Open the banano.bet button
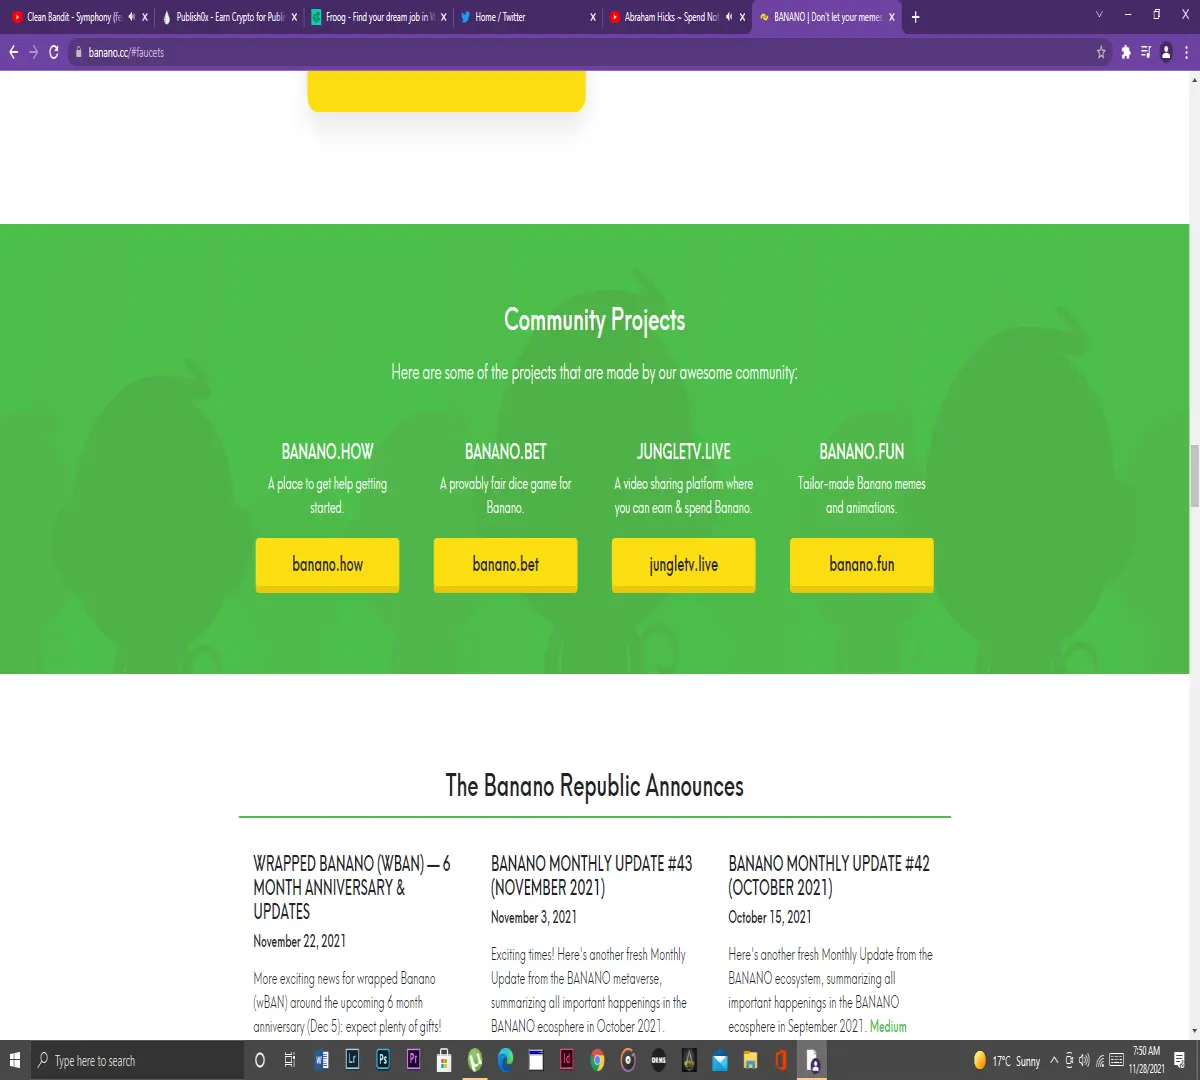Image resolution: width=1200 pixels, height=1080 pixels. click(x=505, y=565)
